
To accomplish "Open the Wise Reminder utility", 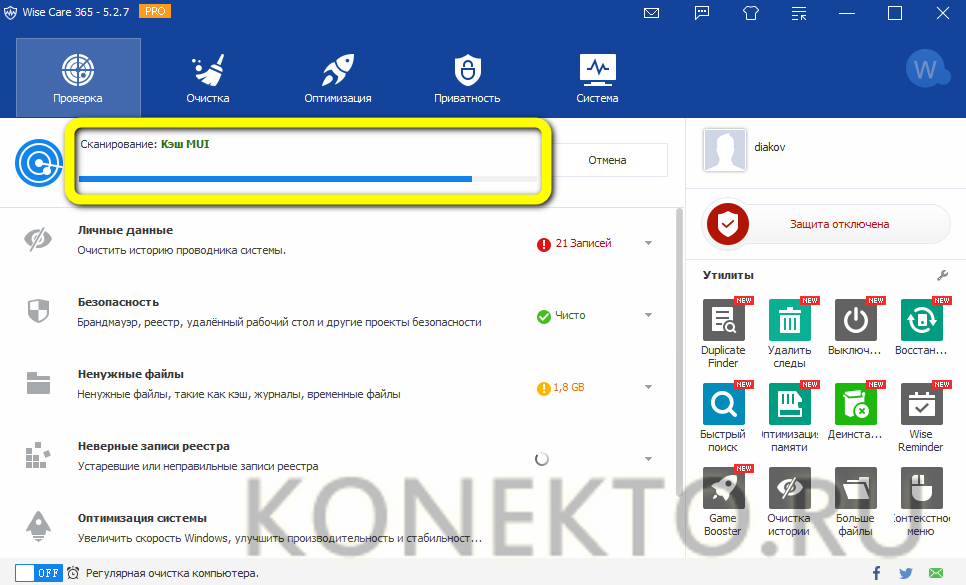I will [920, 405].
